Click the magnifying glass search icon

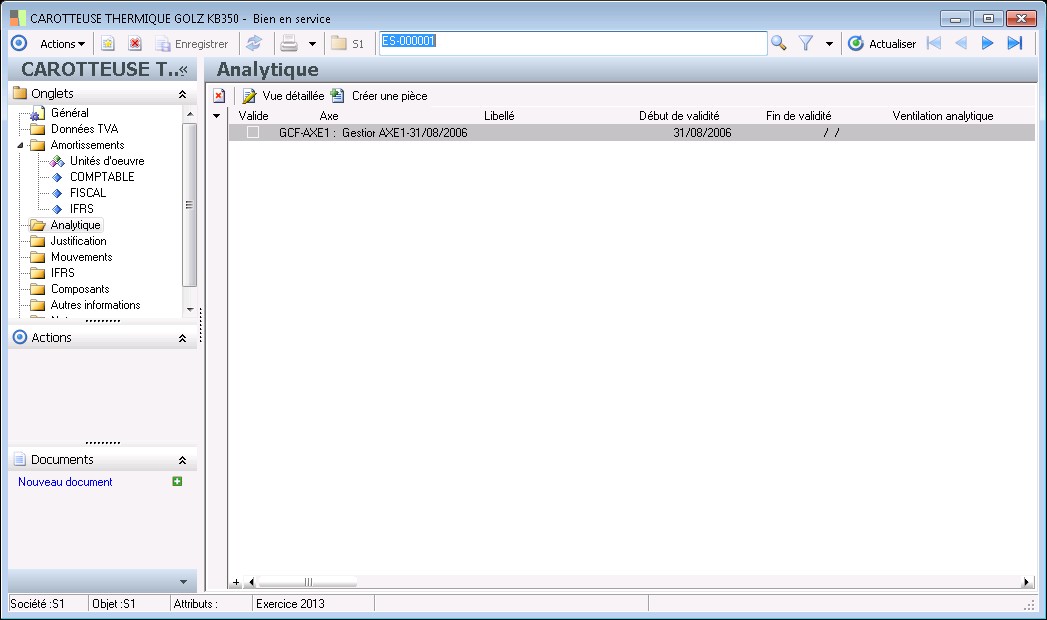[x=779, y=44]
